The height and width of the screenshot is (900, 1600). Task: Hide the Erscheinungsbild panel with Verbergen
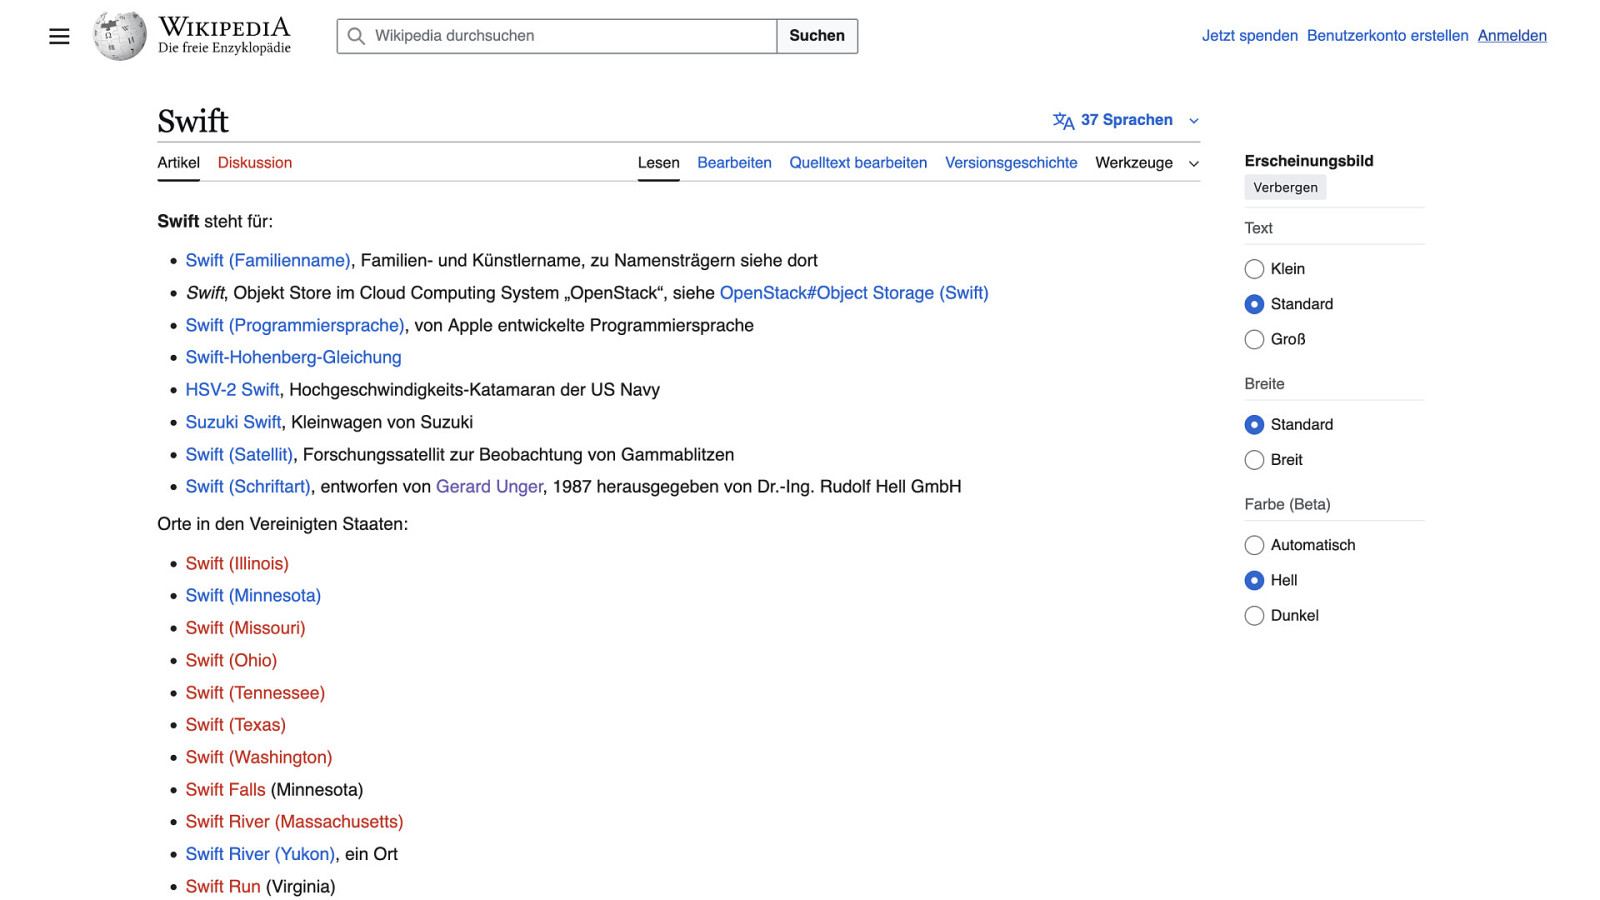[1285, 188]
